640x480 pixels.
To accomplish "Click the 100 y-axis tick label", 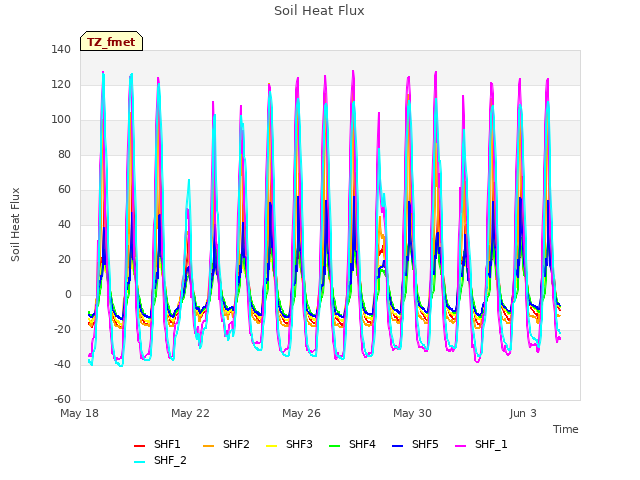I will [61, 120].
